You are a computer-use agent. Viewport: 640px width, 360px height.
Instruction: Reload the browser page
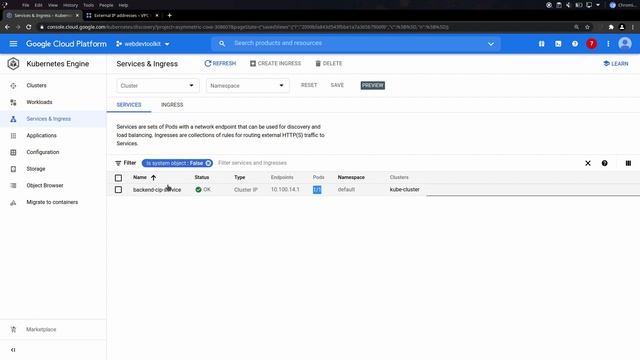click(29, 27)
